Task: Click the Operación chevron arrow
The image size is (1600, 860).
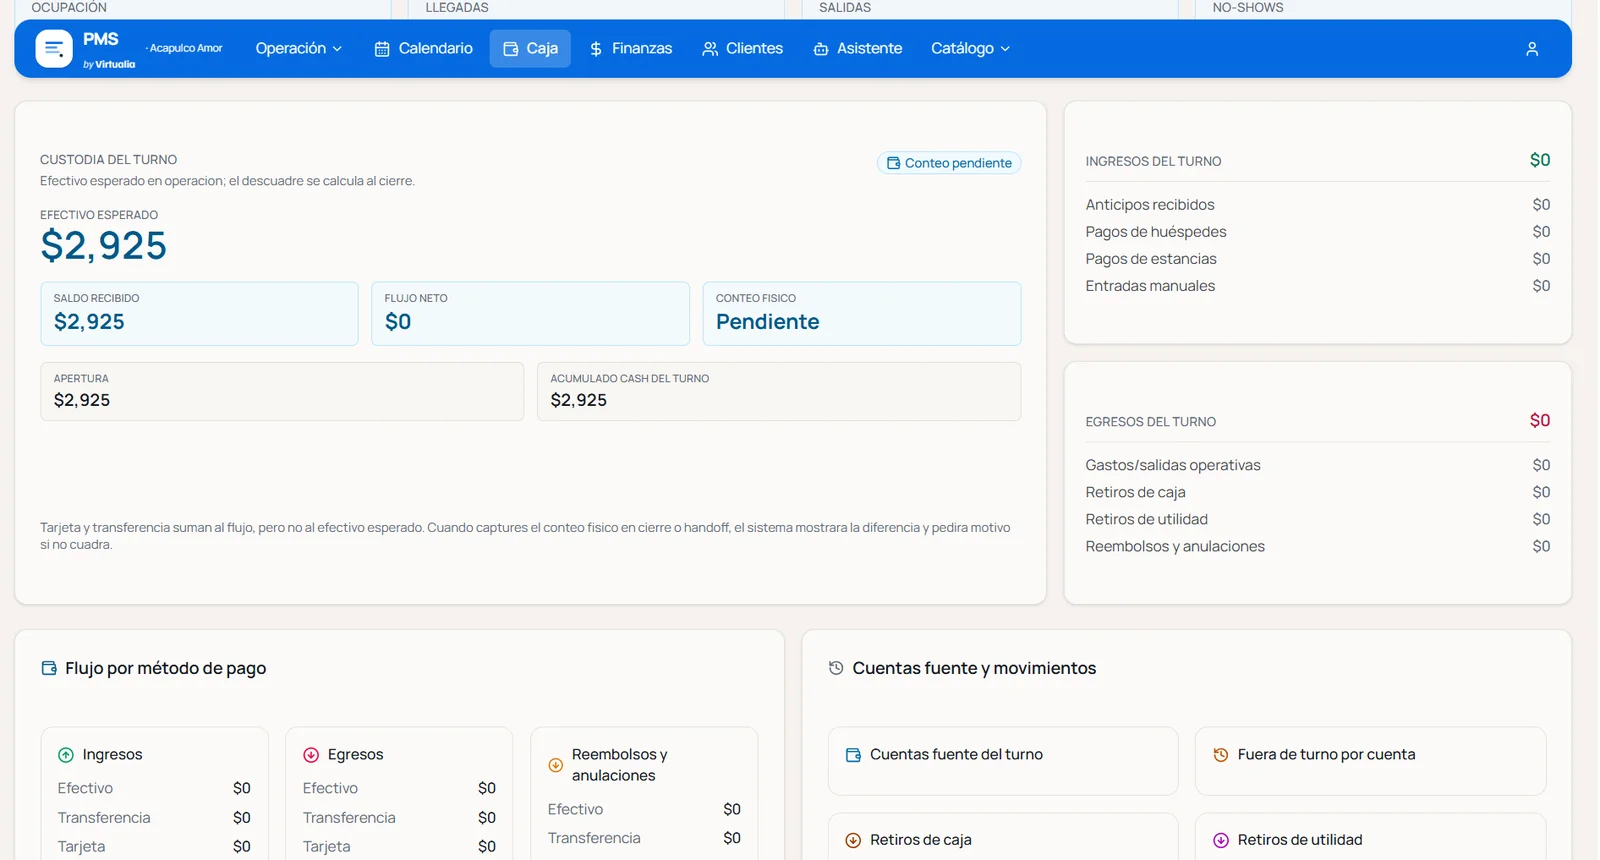Action: pyautogui.click(x=337, y=49)
